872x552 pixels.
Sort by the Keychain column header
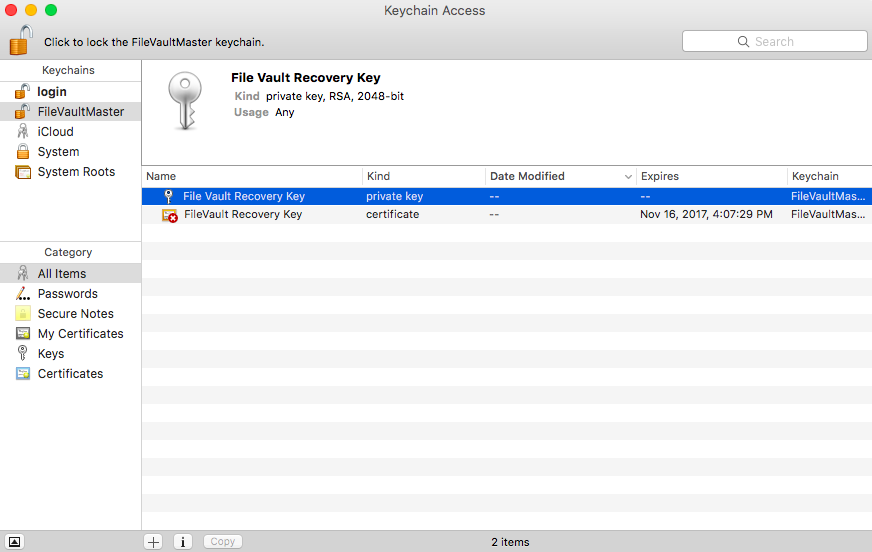(830, 176)
